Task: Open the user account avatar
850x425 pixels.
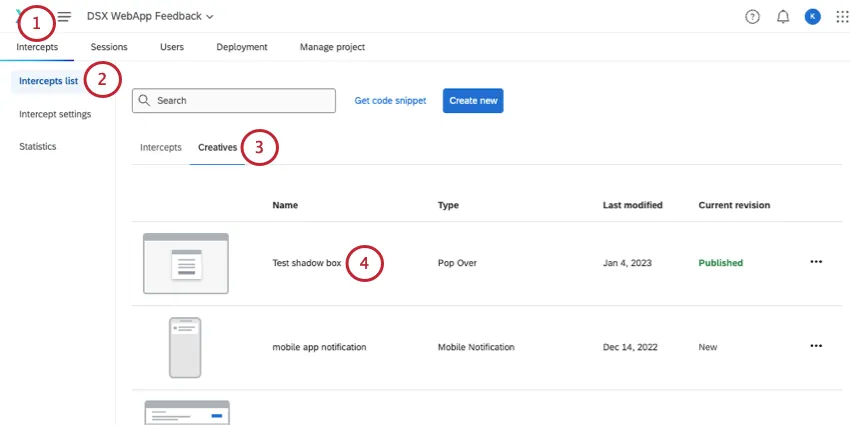Action: pyautogui.click(x=812, y=17)
